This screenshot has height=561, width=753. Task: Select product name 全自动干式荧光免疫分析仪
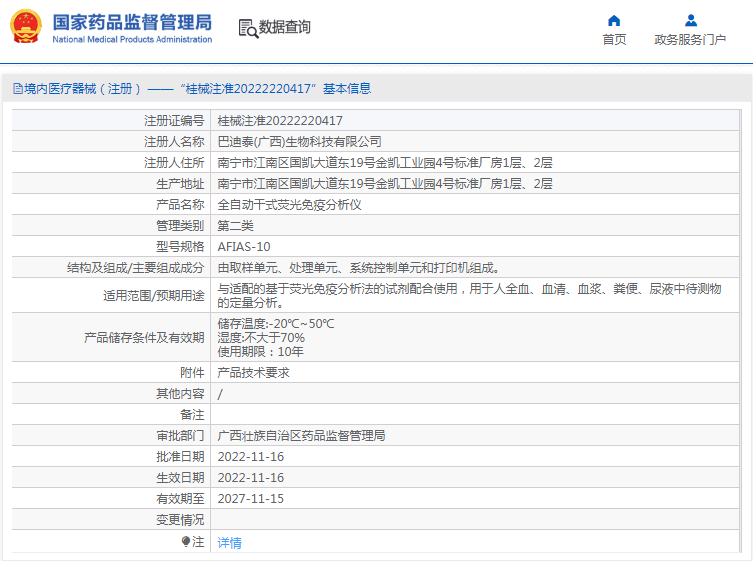tap(289, 205)
